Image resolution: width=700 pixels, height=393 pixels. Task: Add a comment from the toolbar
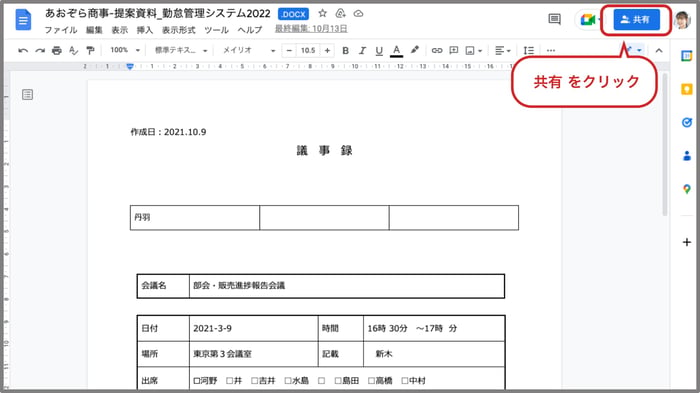[454, 50]
